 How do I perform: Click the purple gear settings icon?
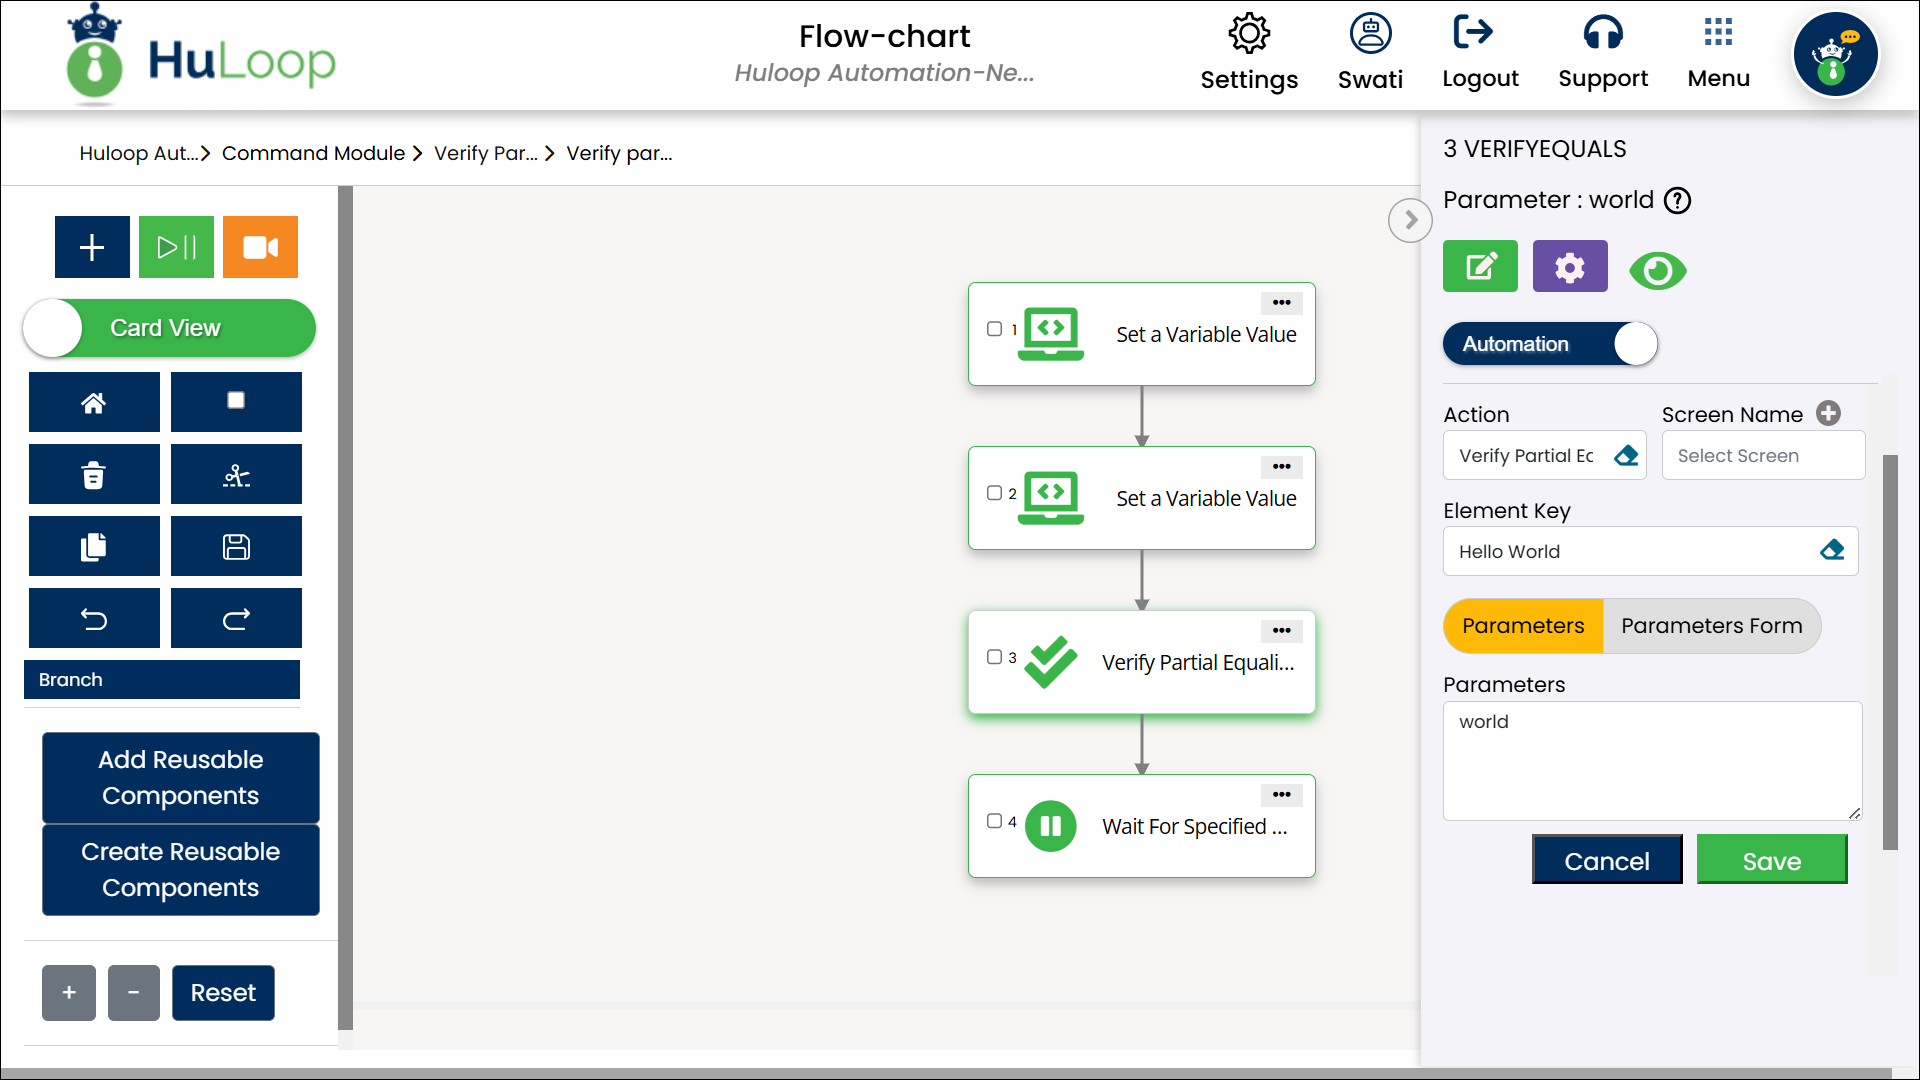pos(1570,267)
